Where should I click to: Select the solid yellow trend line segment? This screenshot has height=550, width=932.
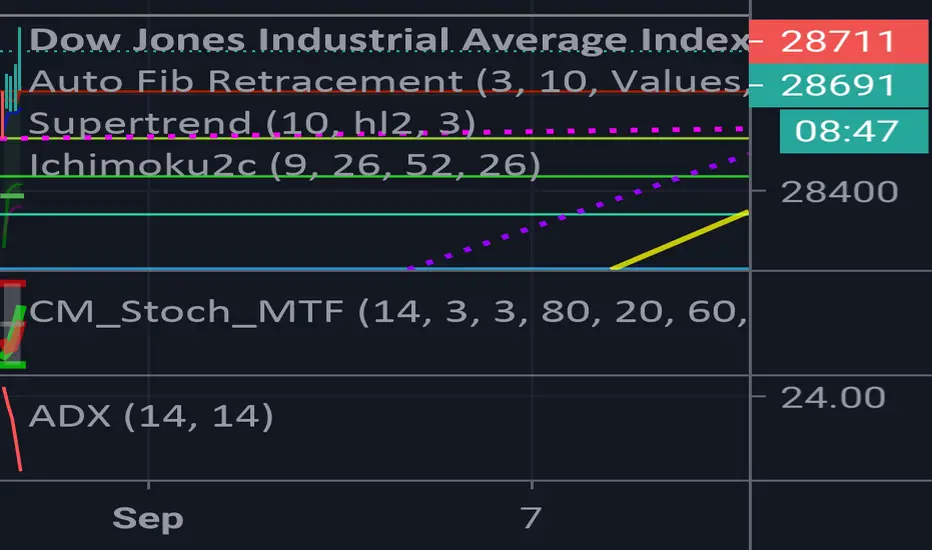[679, 240]
